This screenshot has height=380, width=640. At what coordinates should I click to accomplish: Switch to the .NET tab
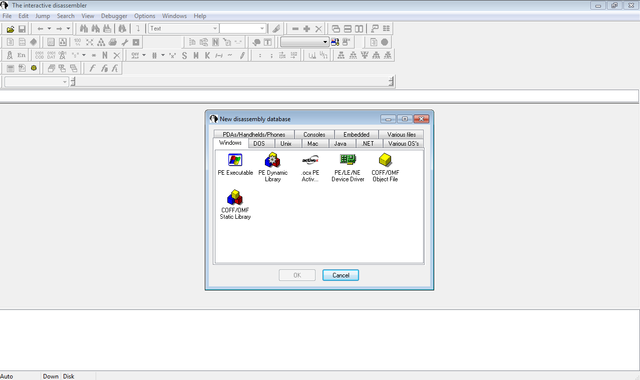pyautogui.click(x=368, y=144)
